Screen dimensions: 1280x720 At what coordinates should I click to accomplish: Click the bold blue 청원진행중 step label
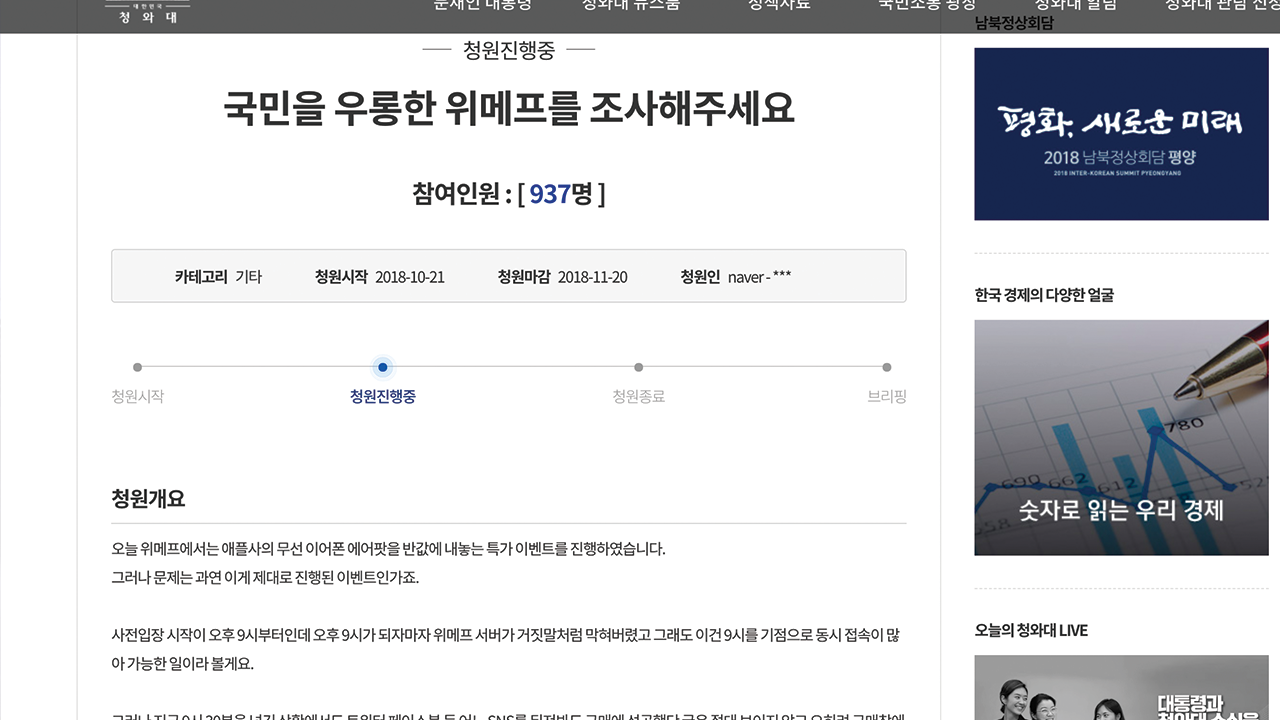[x=383, y=396]
